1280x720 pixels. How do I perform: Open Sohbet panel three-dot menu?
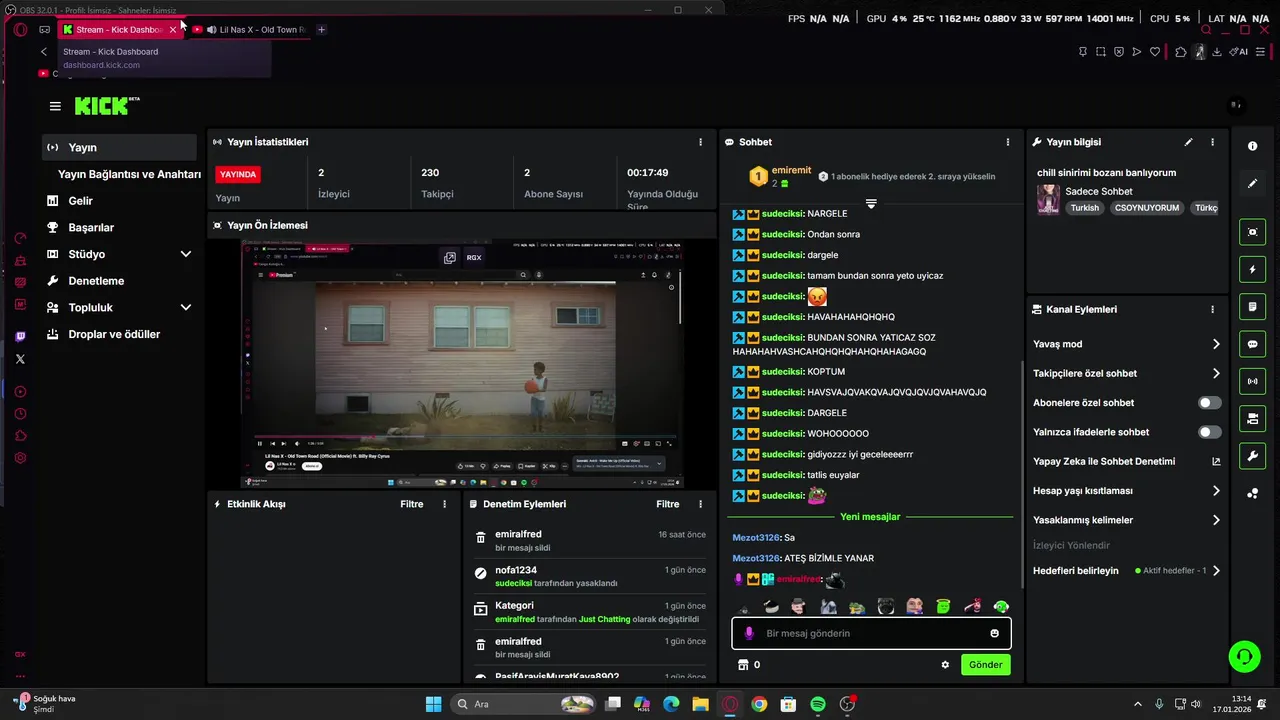pyautogui.click(x=1007, y=142)
